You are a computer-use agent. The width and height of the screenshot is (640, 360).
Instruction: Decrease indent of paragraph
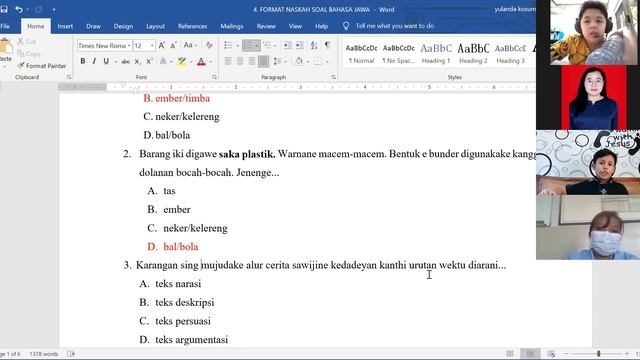pyautogui.click(x=287, y=45)
